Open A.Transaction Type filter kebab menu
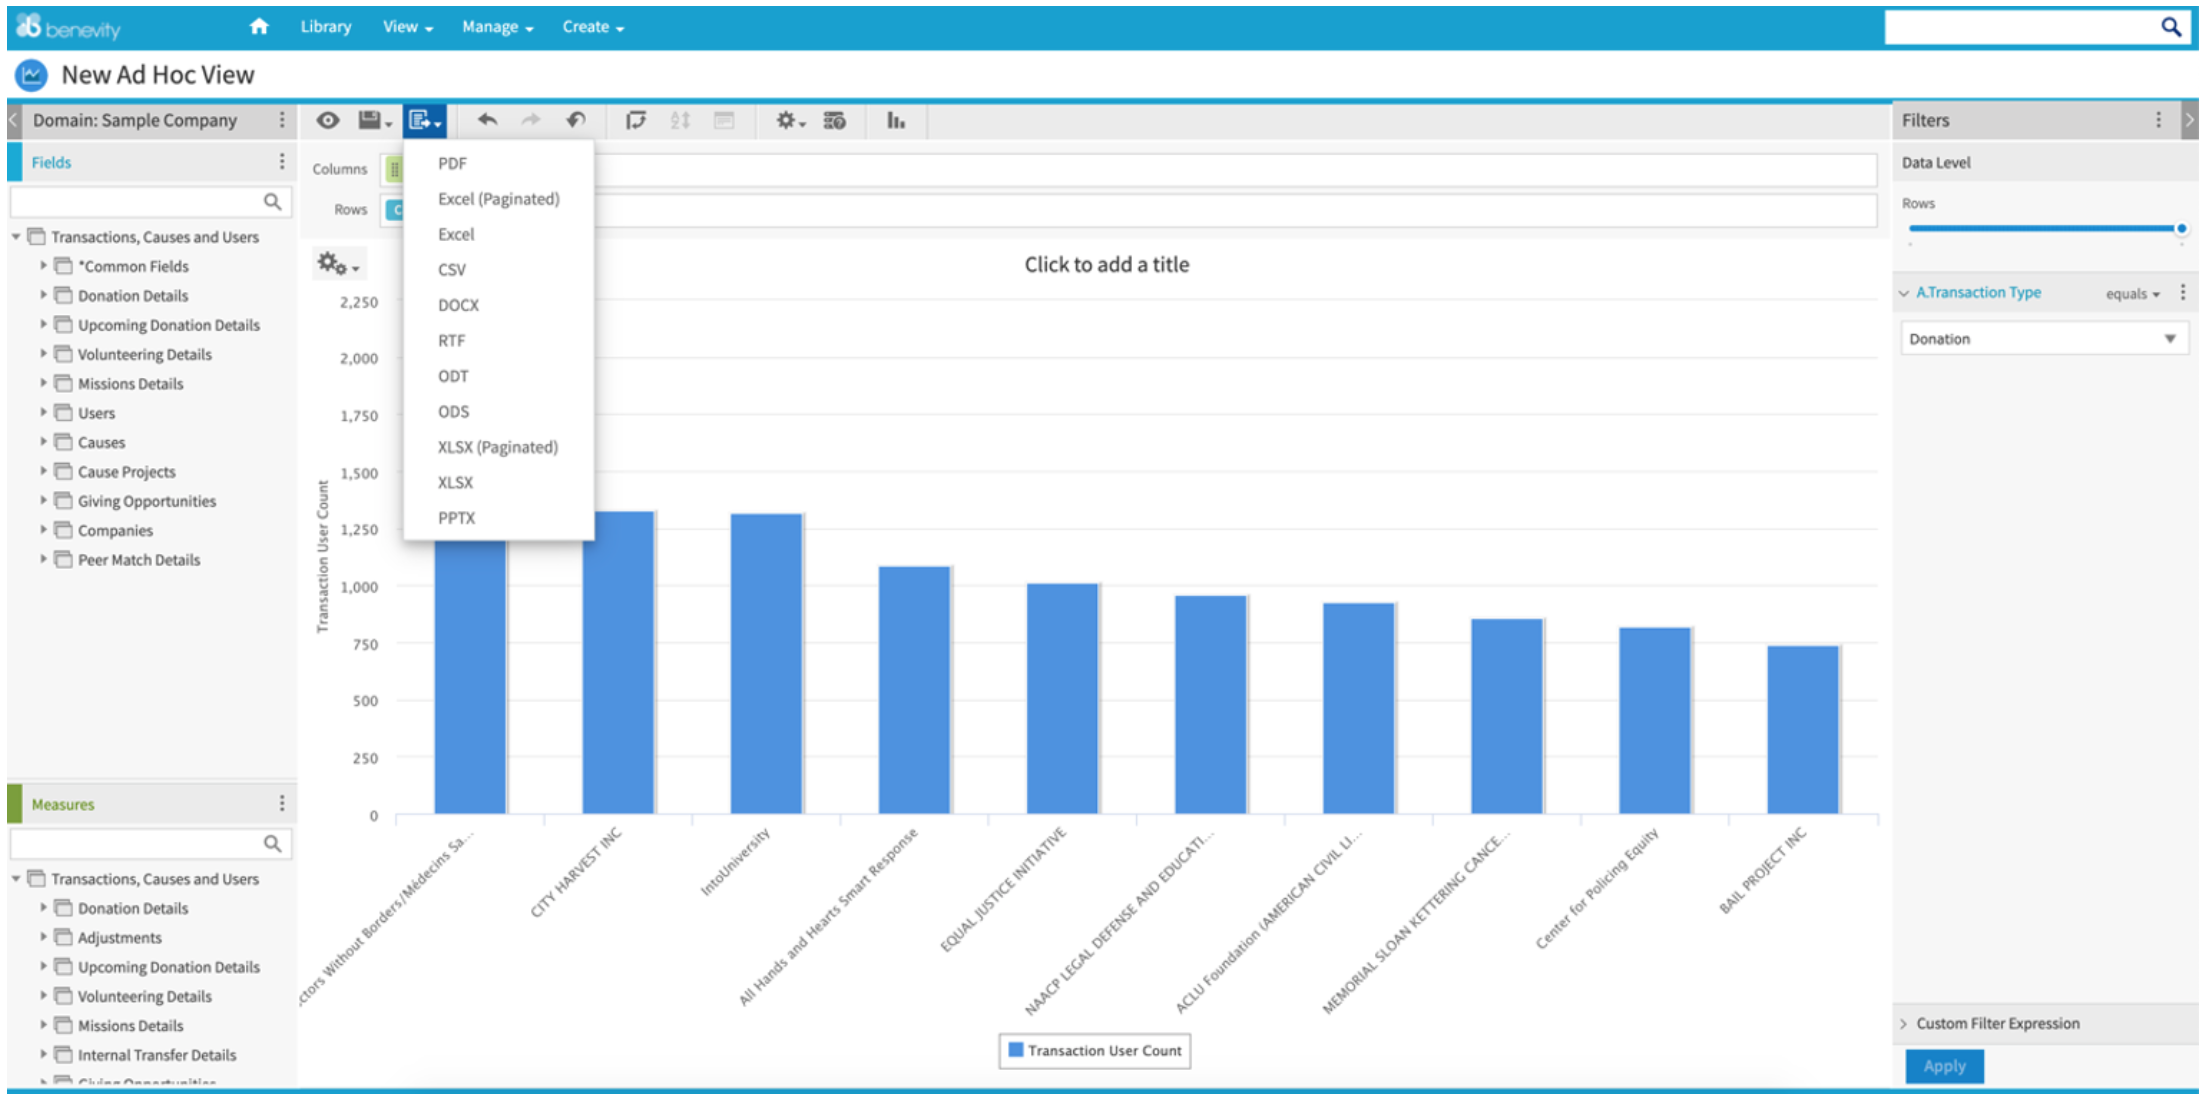The height and width of the screenshot is (1100, 2206). pyautogui.click(x=2183, y=292)
